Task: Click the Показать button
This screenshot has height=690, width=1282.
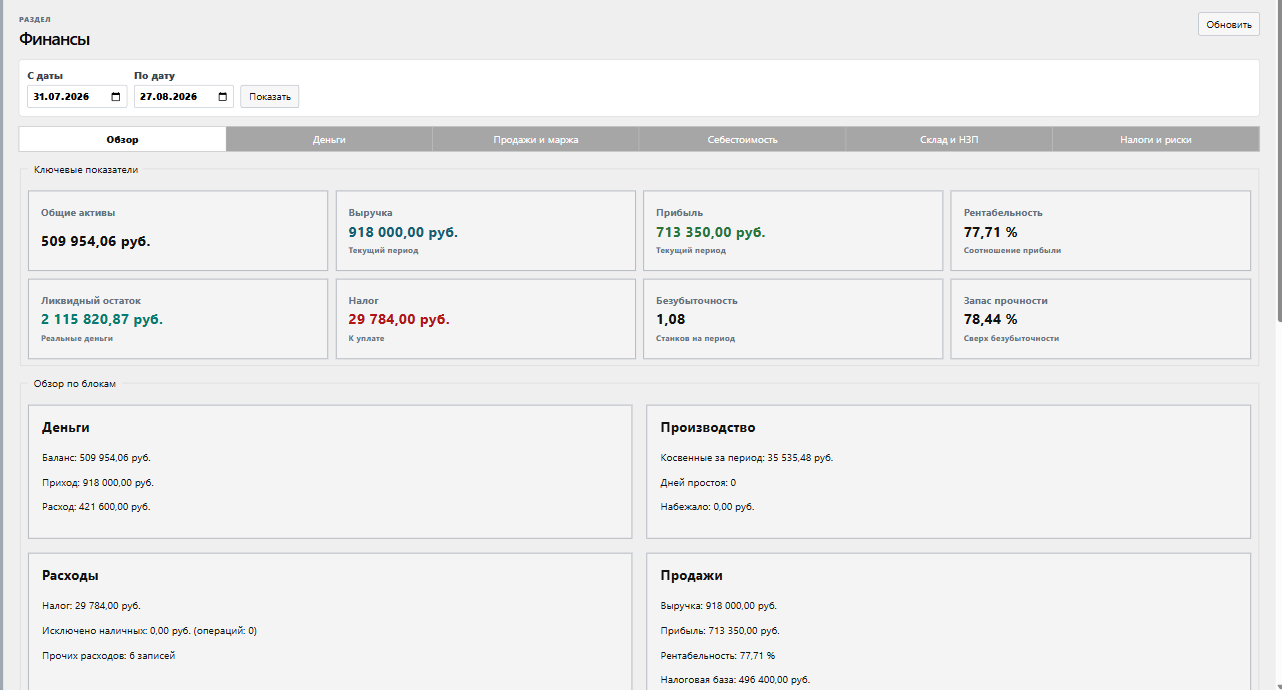Action: 270,97
